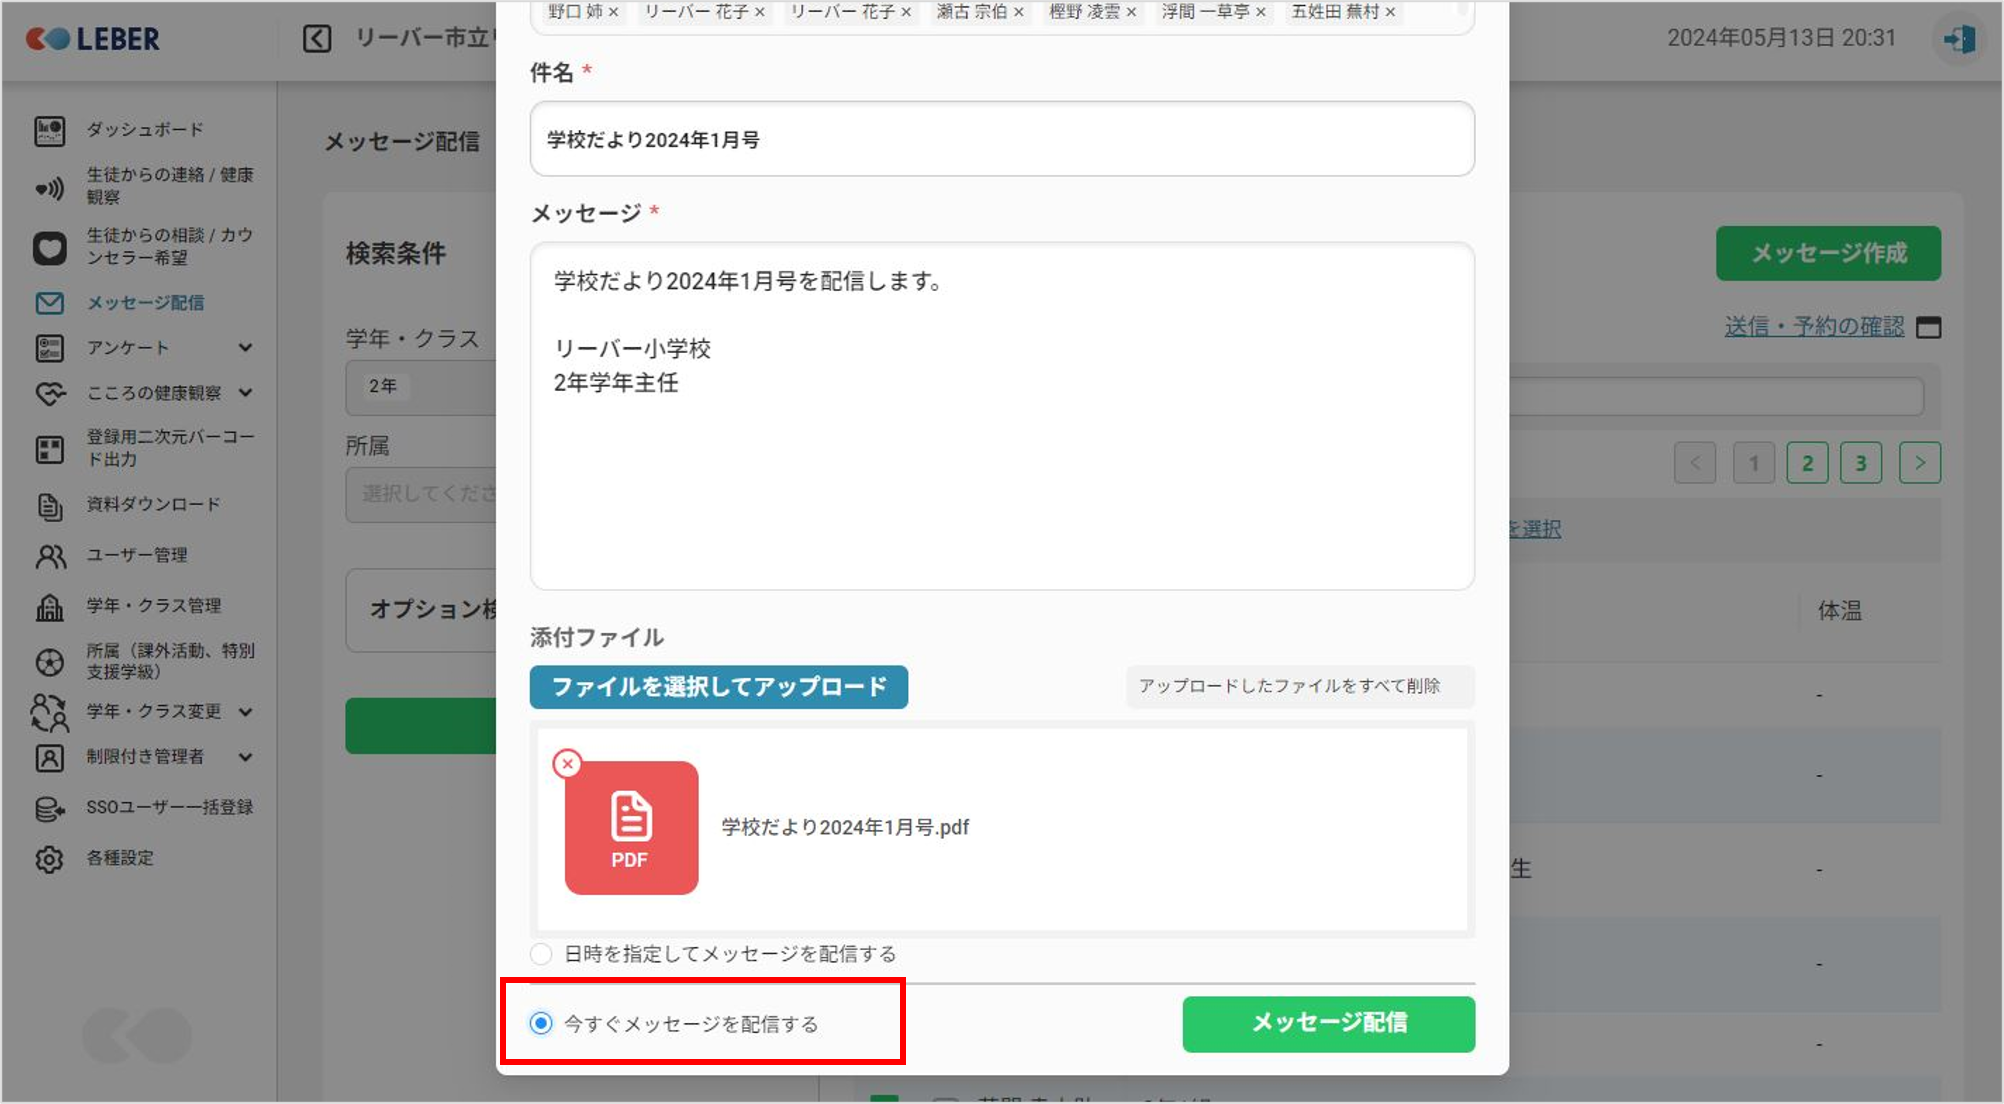Click the calendar icon beside 送信・予約の確認
2004x1104 pixels.
pyautogui.click(x=1928, y=327)
